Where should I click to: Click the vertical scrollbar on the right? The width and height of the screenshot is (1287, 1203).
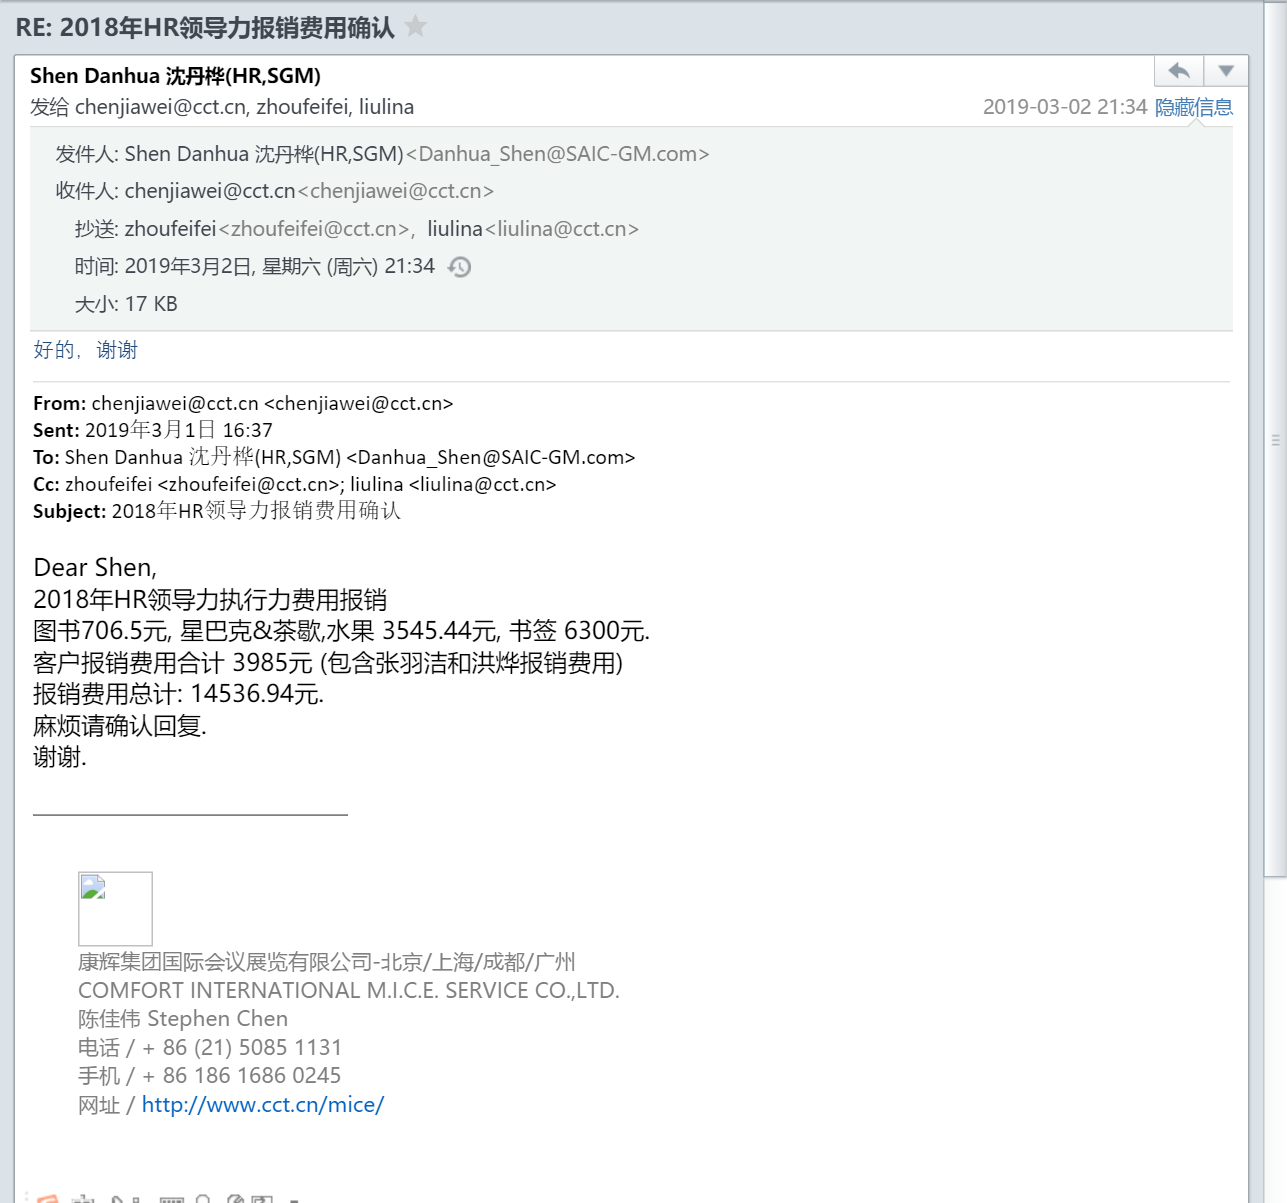[x=1275, y=440]
